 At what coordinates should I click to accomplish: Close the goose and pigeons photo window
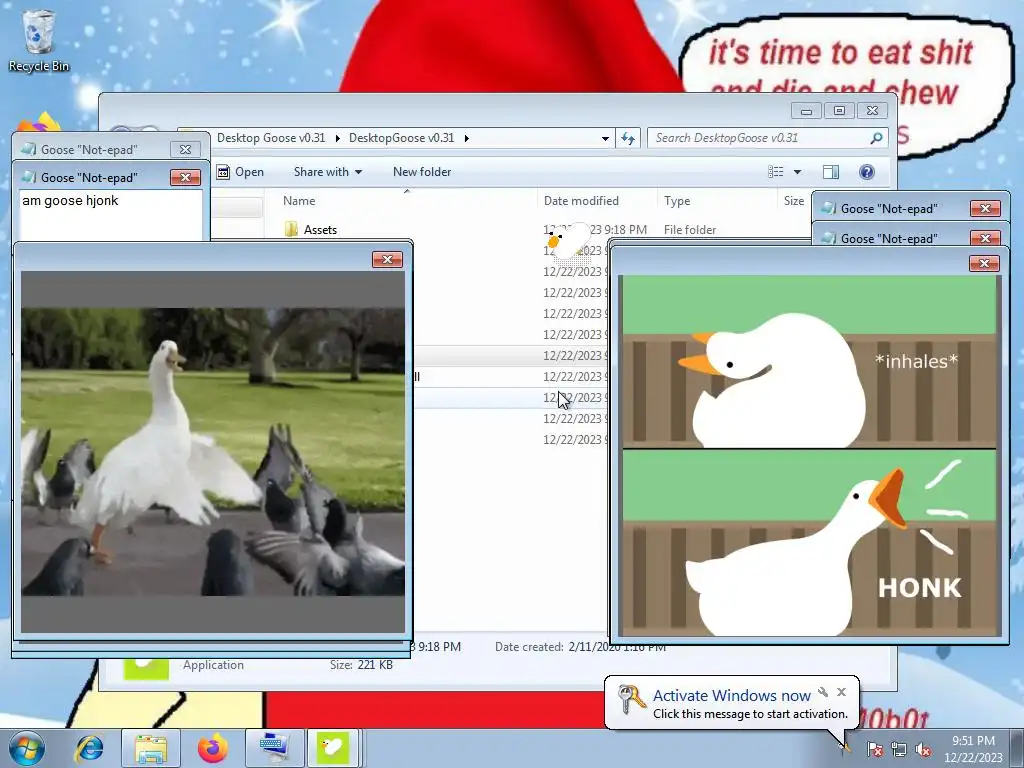point(387,259)
